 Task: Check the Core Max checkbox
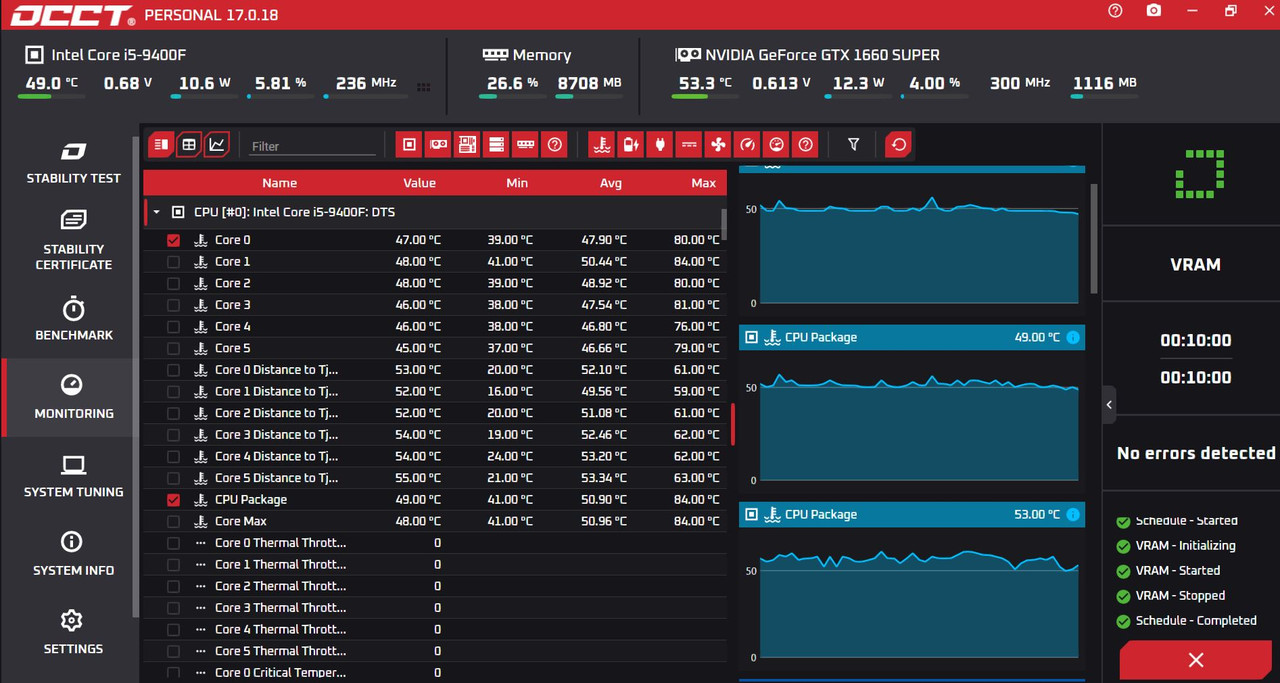(173, 521)
